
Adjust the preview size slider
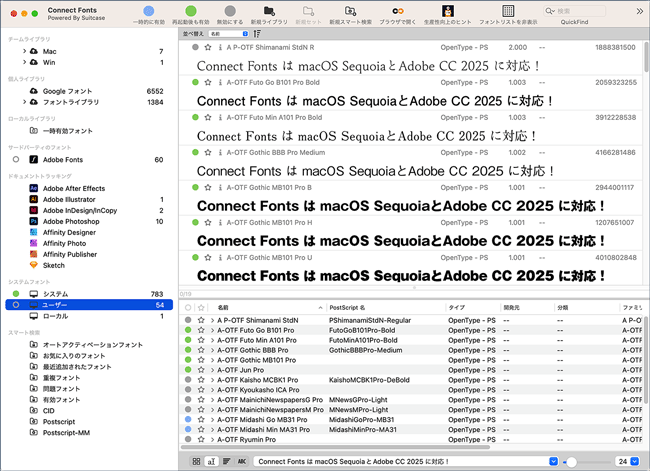[x=571, y=461]
